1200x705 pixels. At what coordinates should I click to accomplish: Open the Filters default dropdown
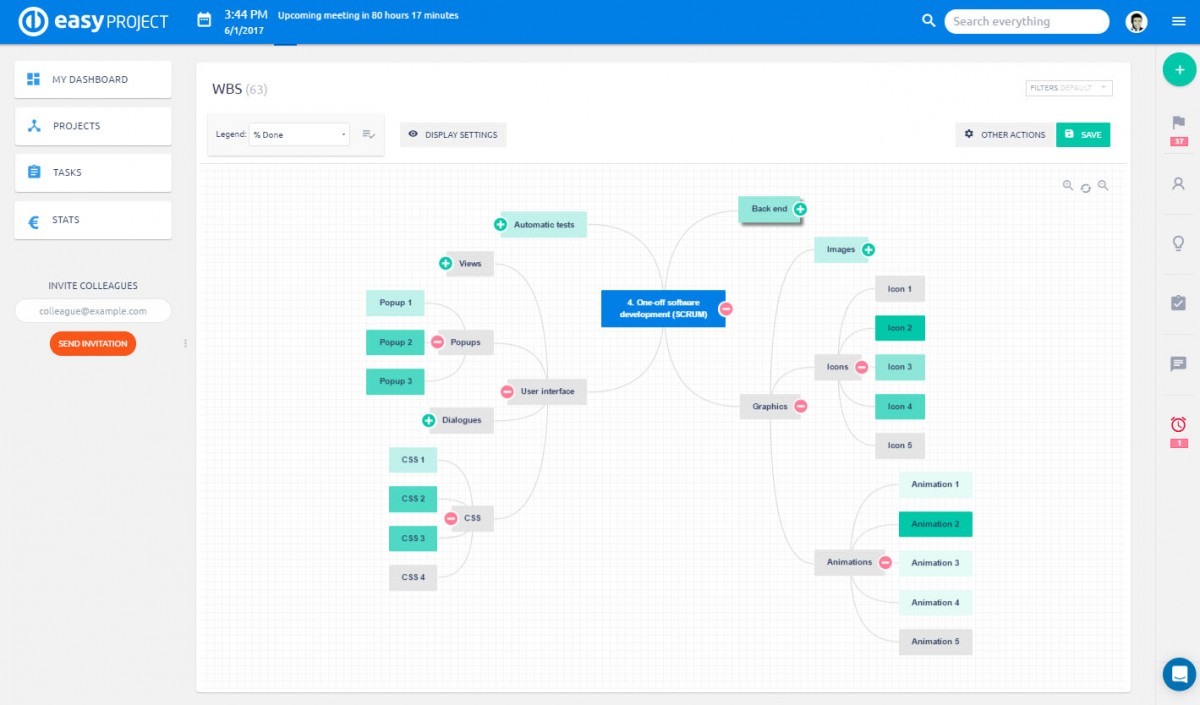1068,88
